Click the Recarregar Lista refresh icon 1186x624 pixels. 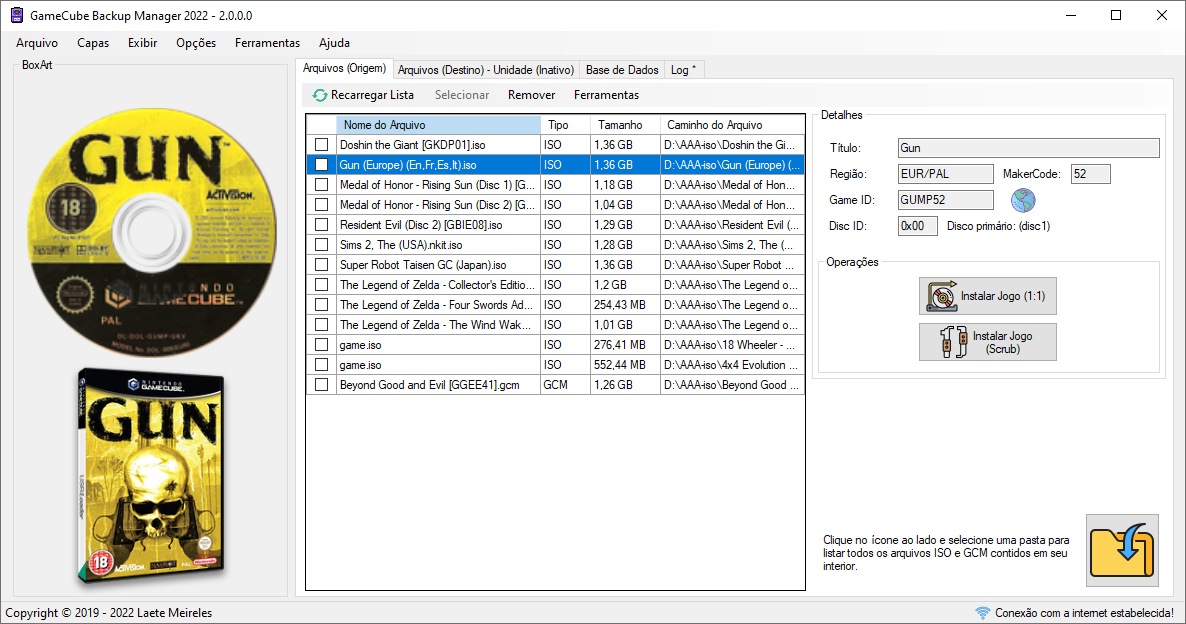point(320,94)
